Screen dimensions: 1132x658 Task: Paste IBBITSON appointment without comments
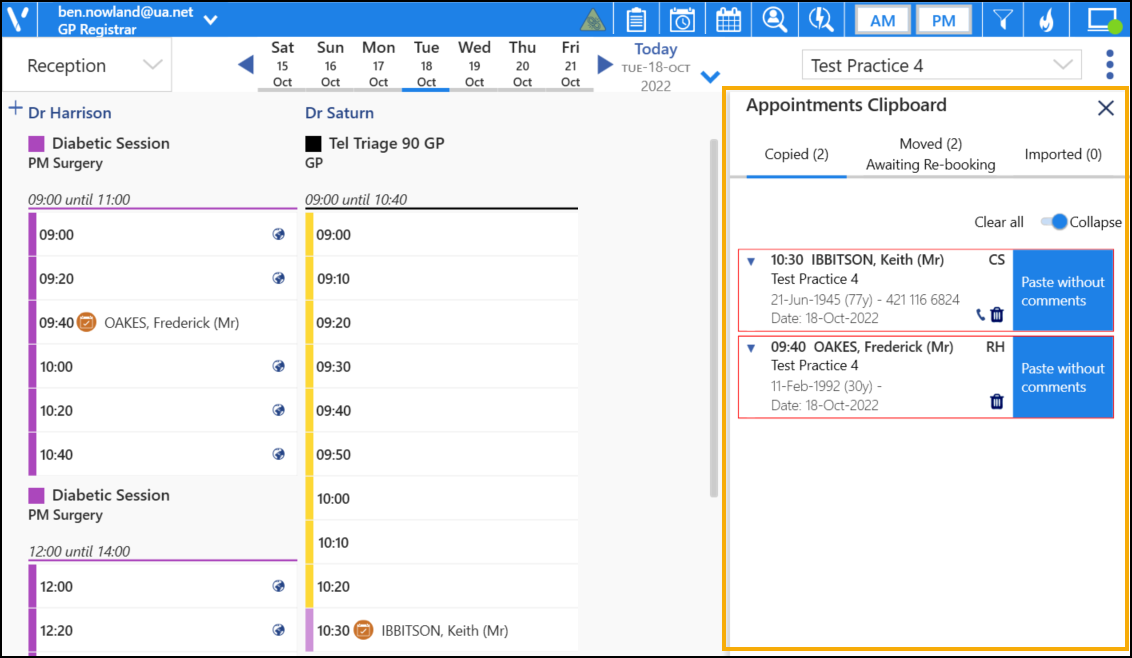tap(1062, 291)
